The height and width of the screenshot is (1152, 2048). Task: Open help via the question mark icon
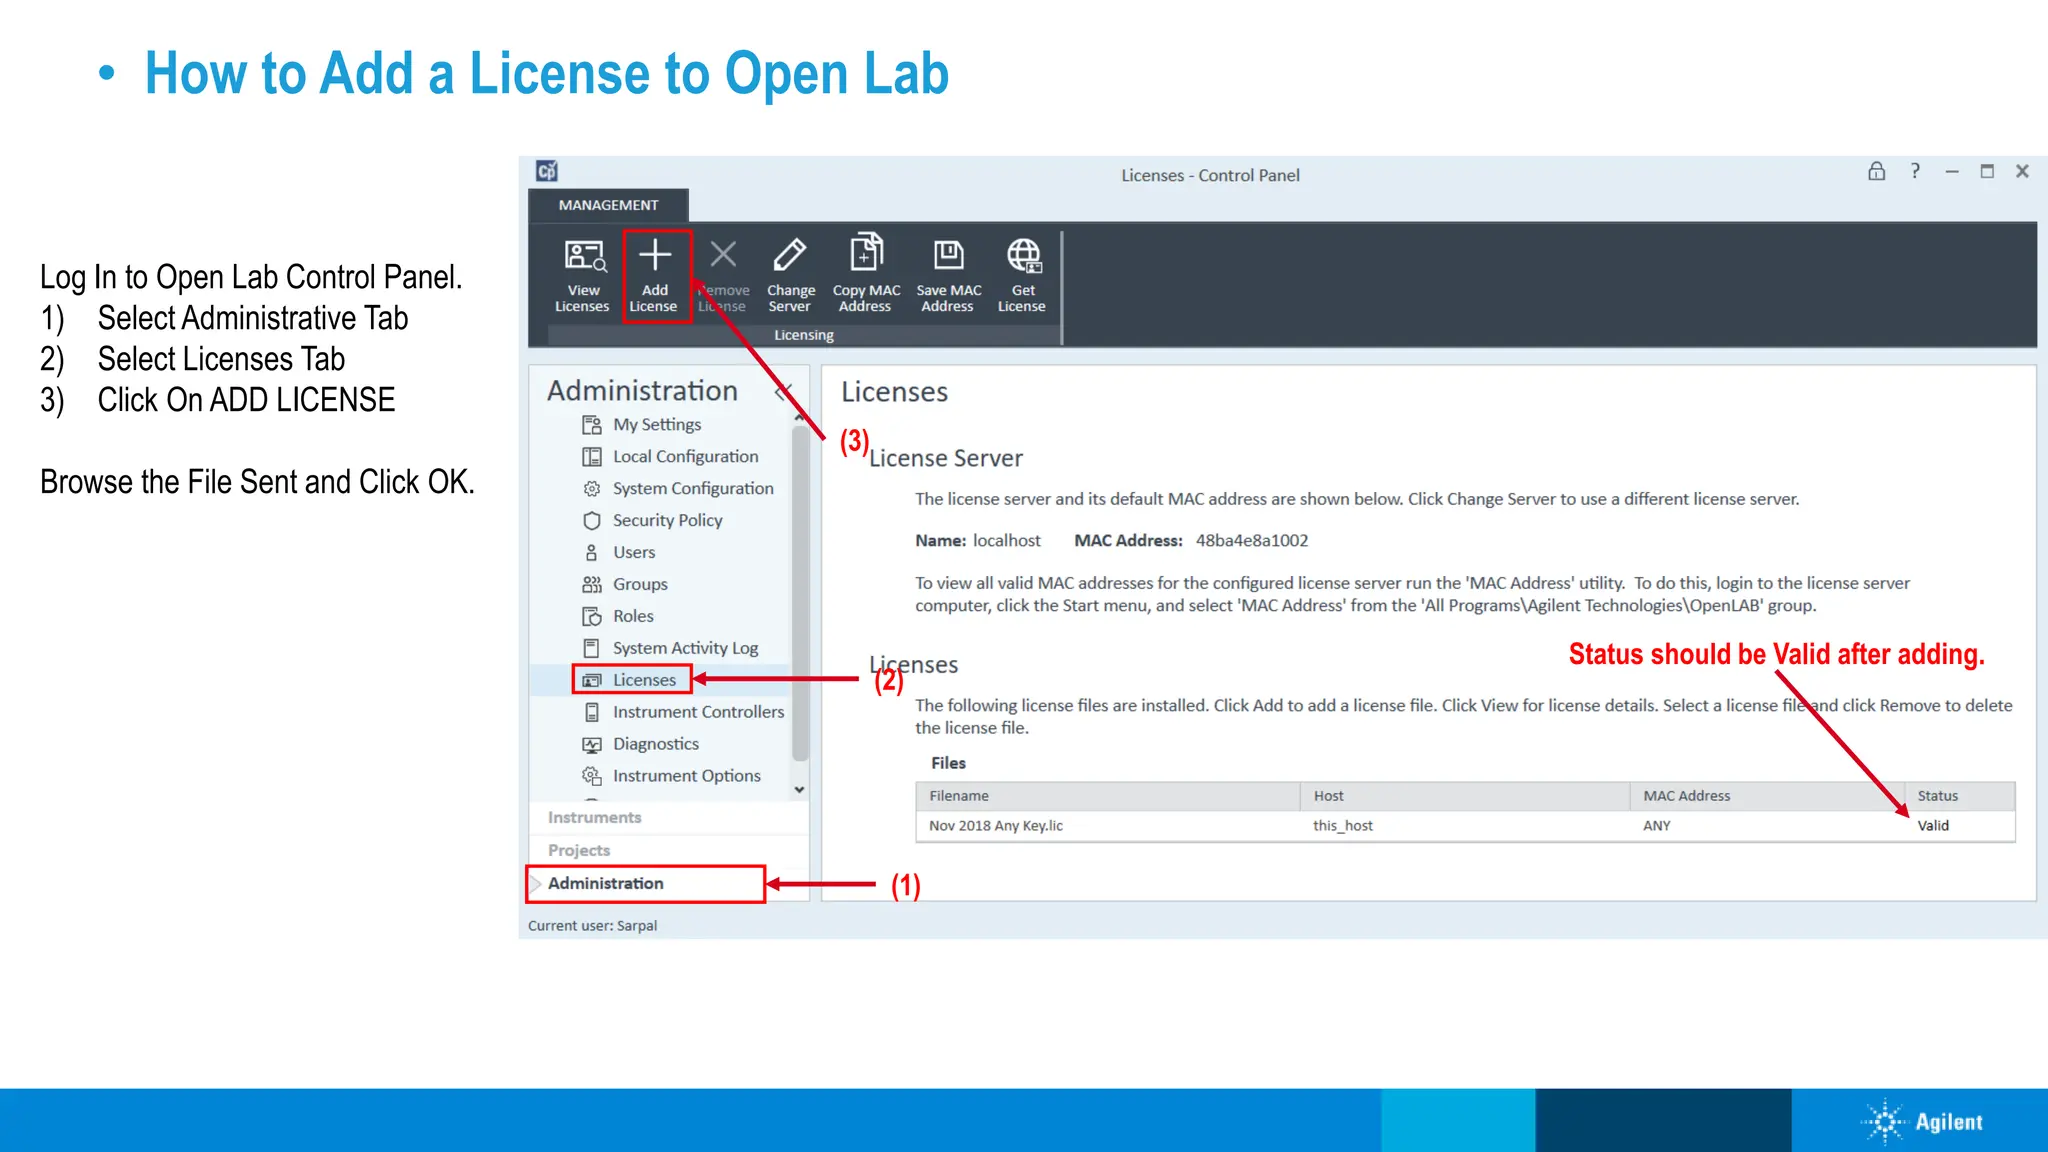tap(1915, 172)
